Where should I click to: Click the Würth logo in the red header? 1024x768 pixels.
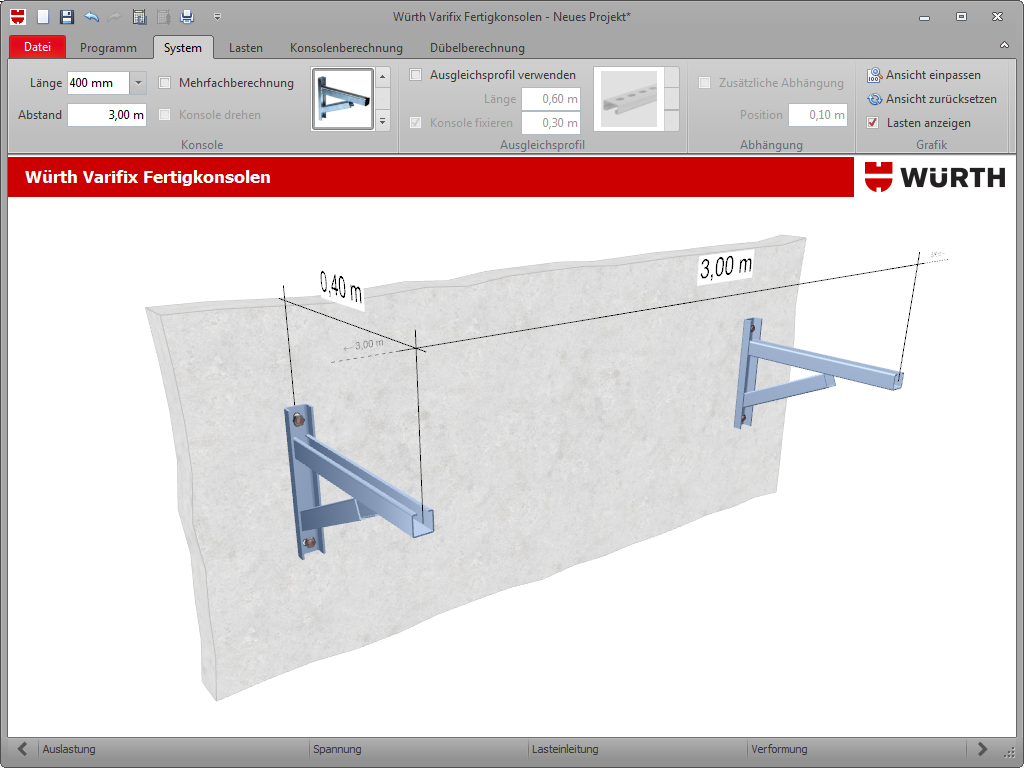coord(935,177)
